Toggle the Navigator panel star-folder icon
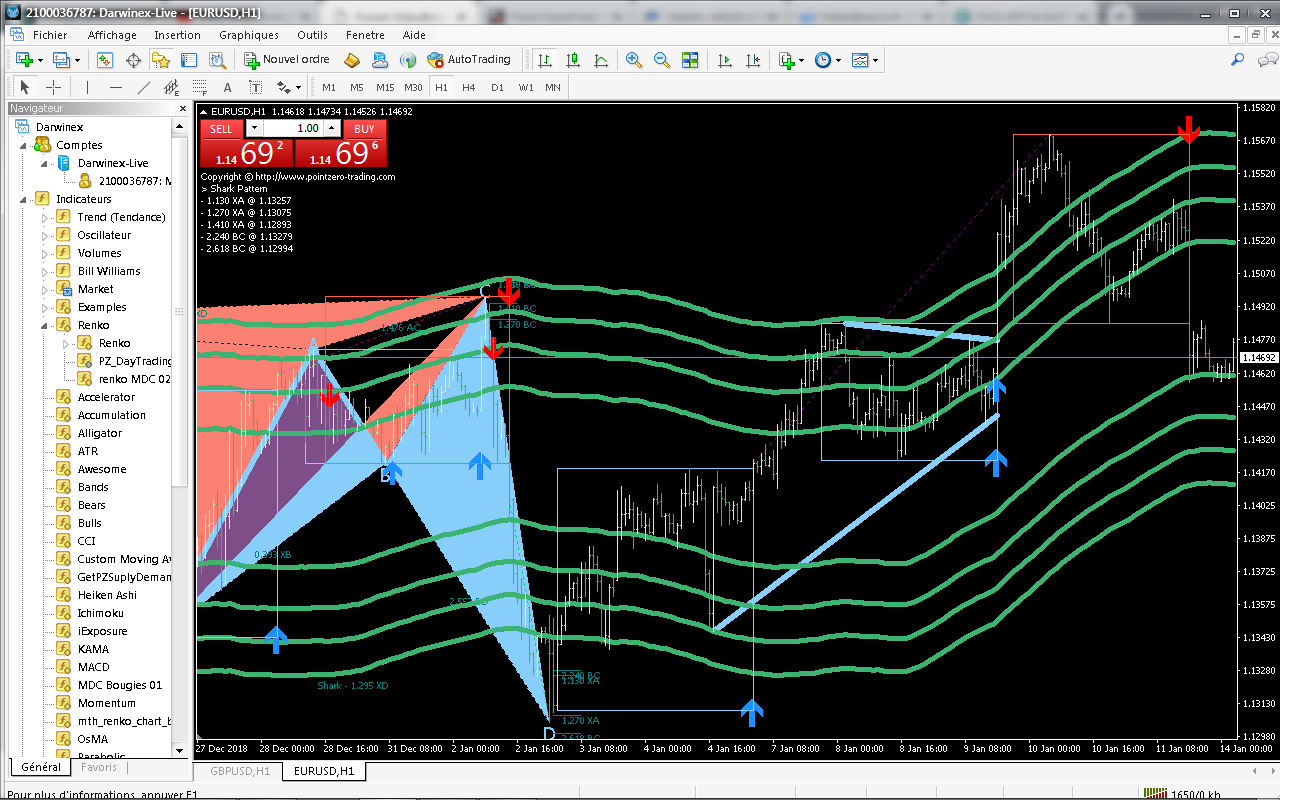The height and width of the screenshot is (810, 1290). click(161, 60)
